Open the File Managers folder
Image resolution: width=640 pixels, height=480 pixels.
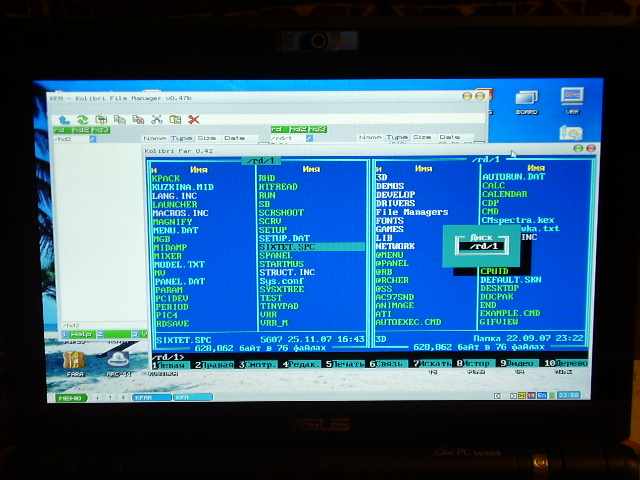coord(411,212)
